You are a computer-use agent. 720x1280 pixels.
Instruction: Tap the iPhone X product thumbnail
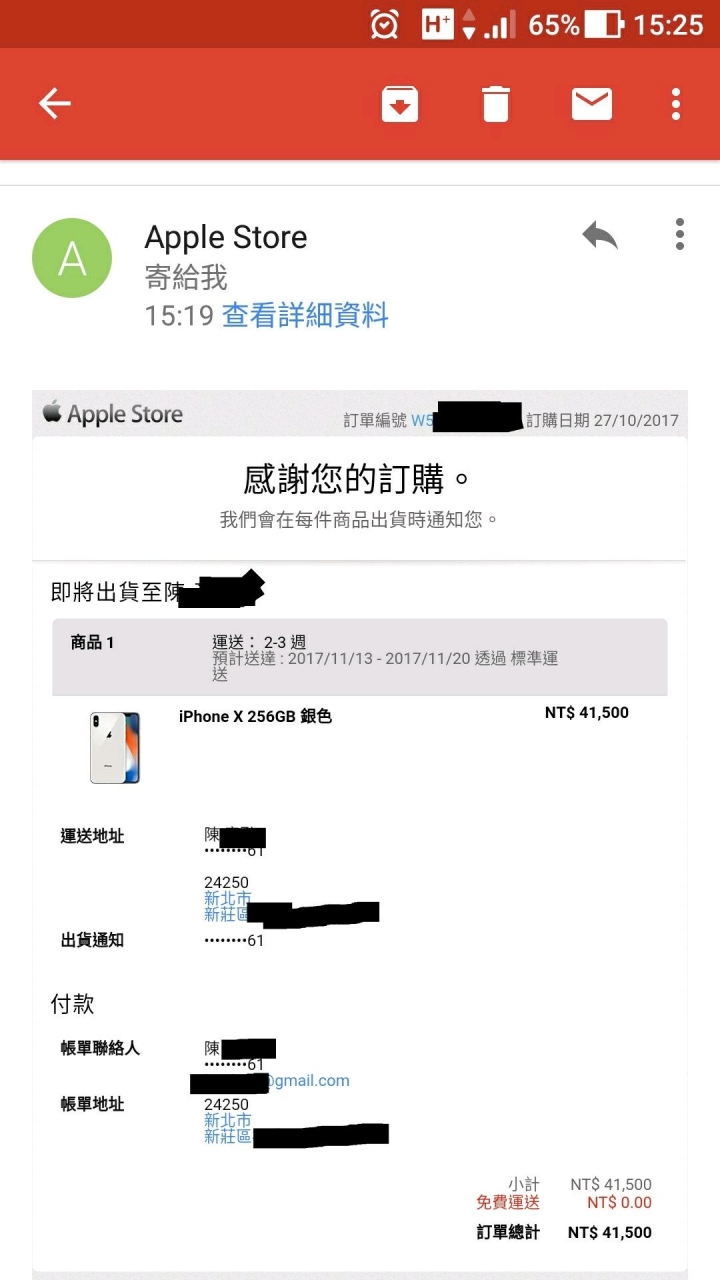click(115, 748)
